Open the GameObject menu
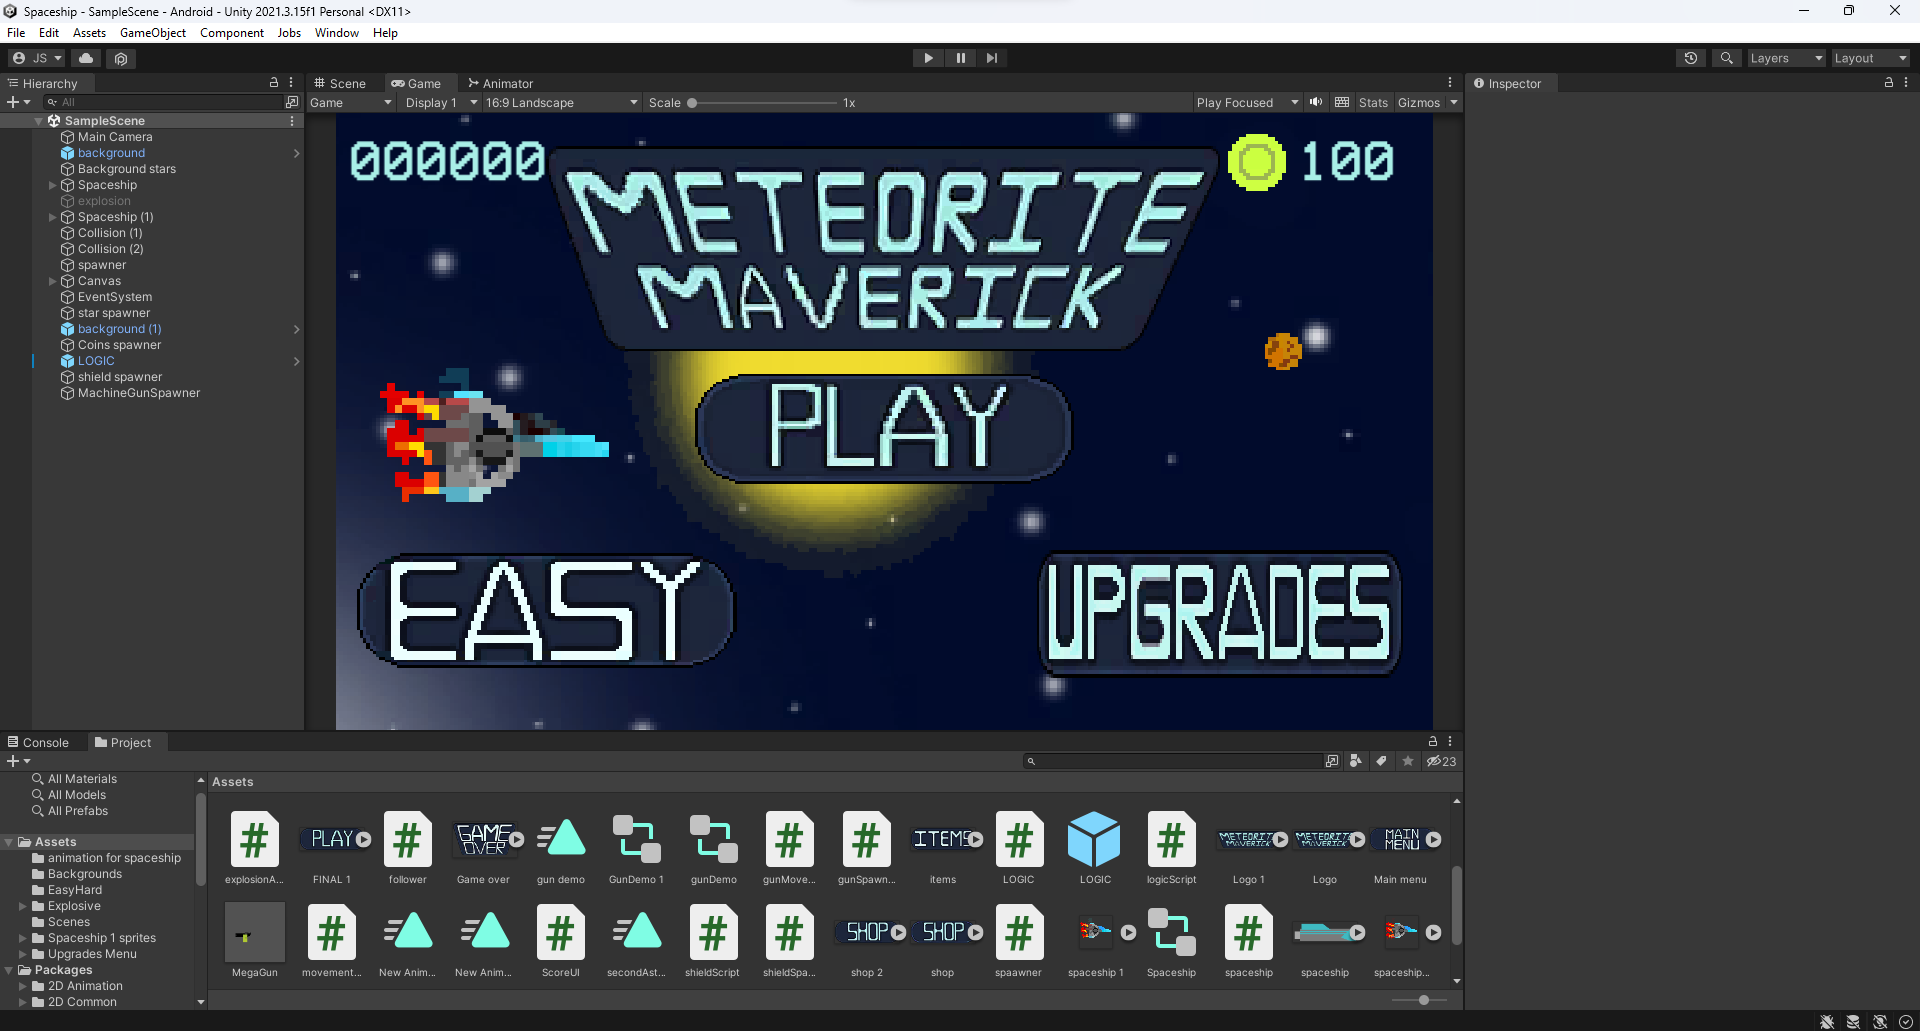 [152, 33]
